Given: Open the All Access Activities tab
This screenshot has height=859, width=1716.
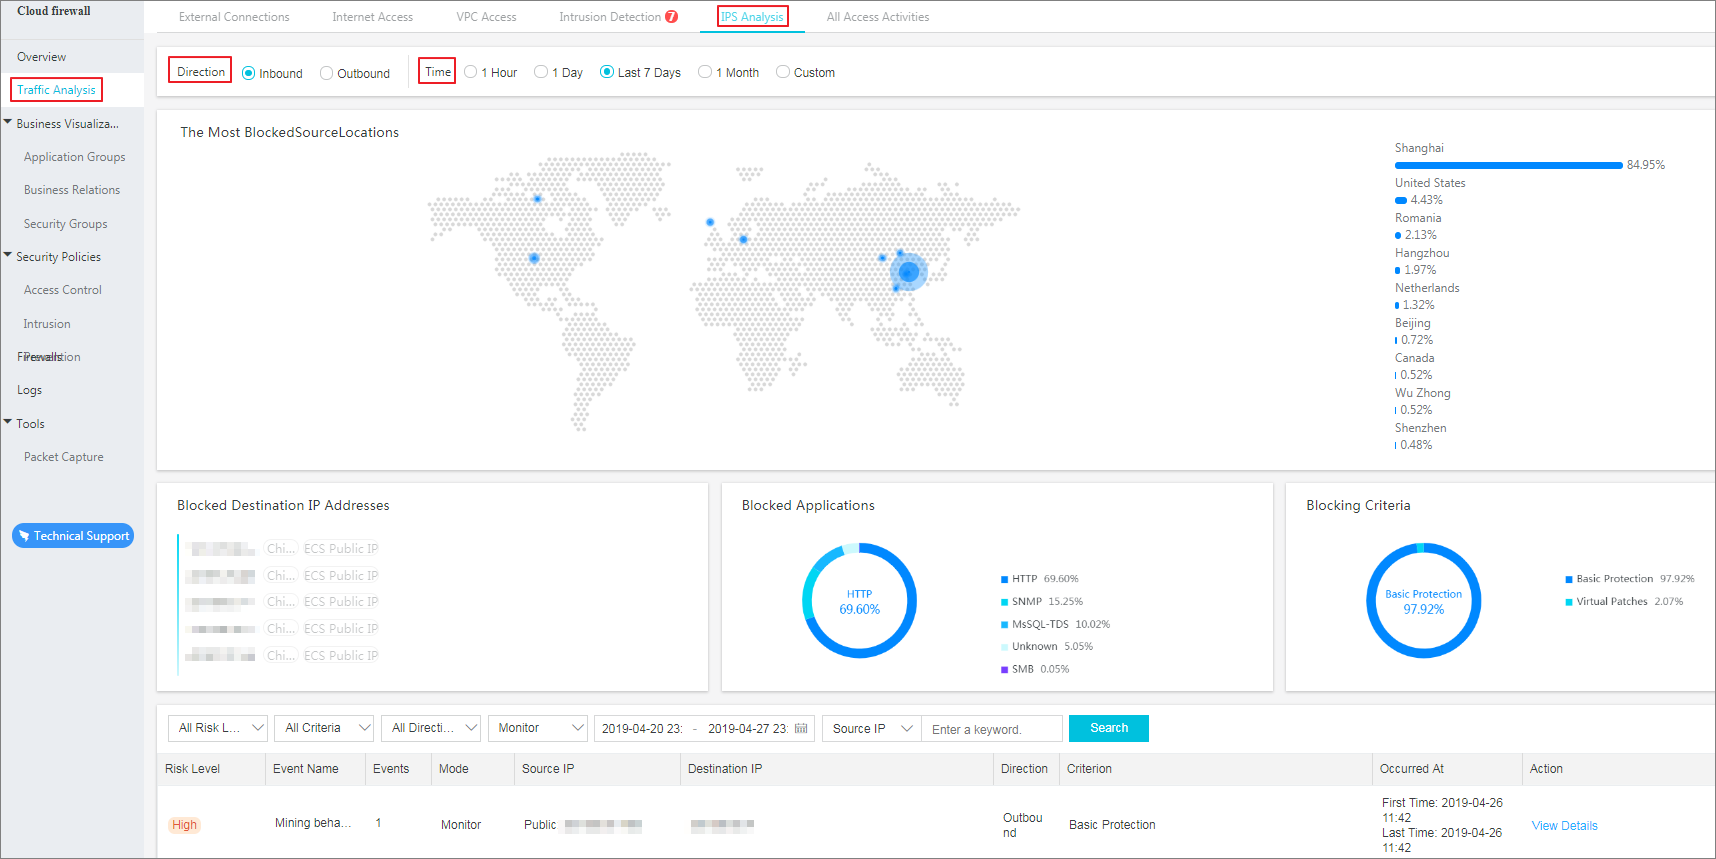Looking at the screenshot, I should click(x=877, y=17).
